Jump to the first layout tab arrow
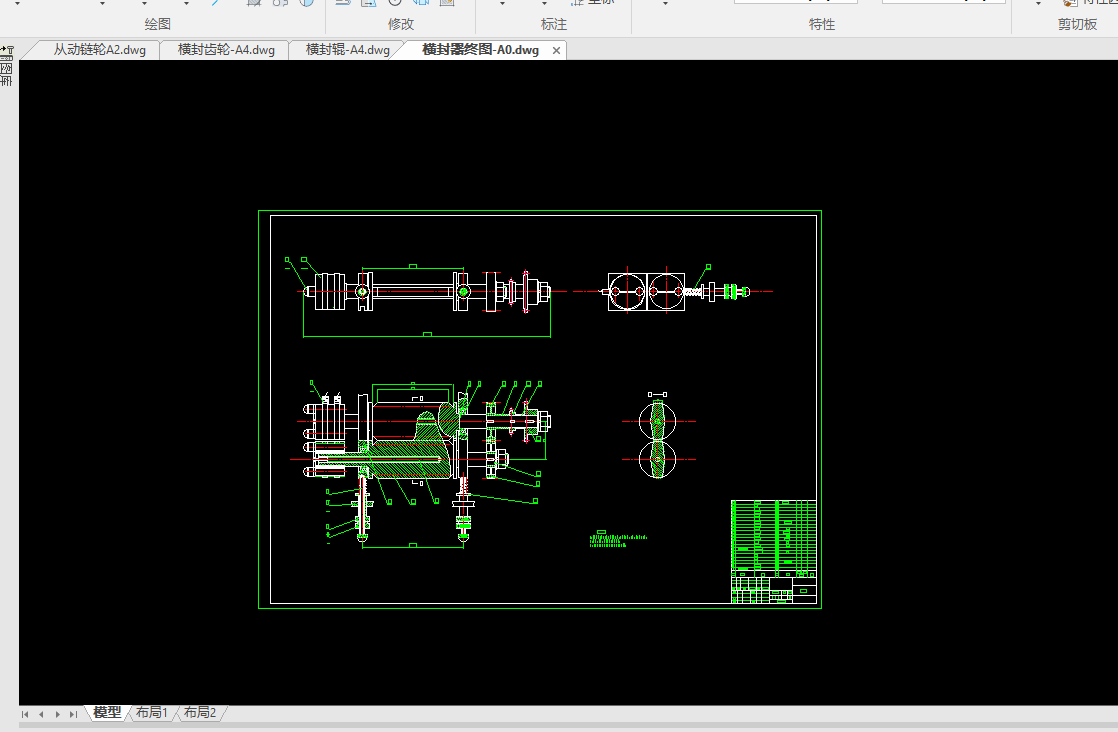Screen dimensions: 1118x732 (25, 713)
